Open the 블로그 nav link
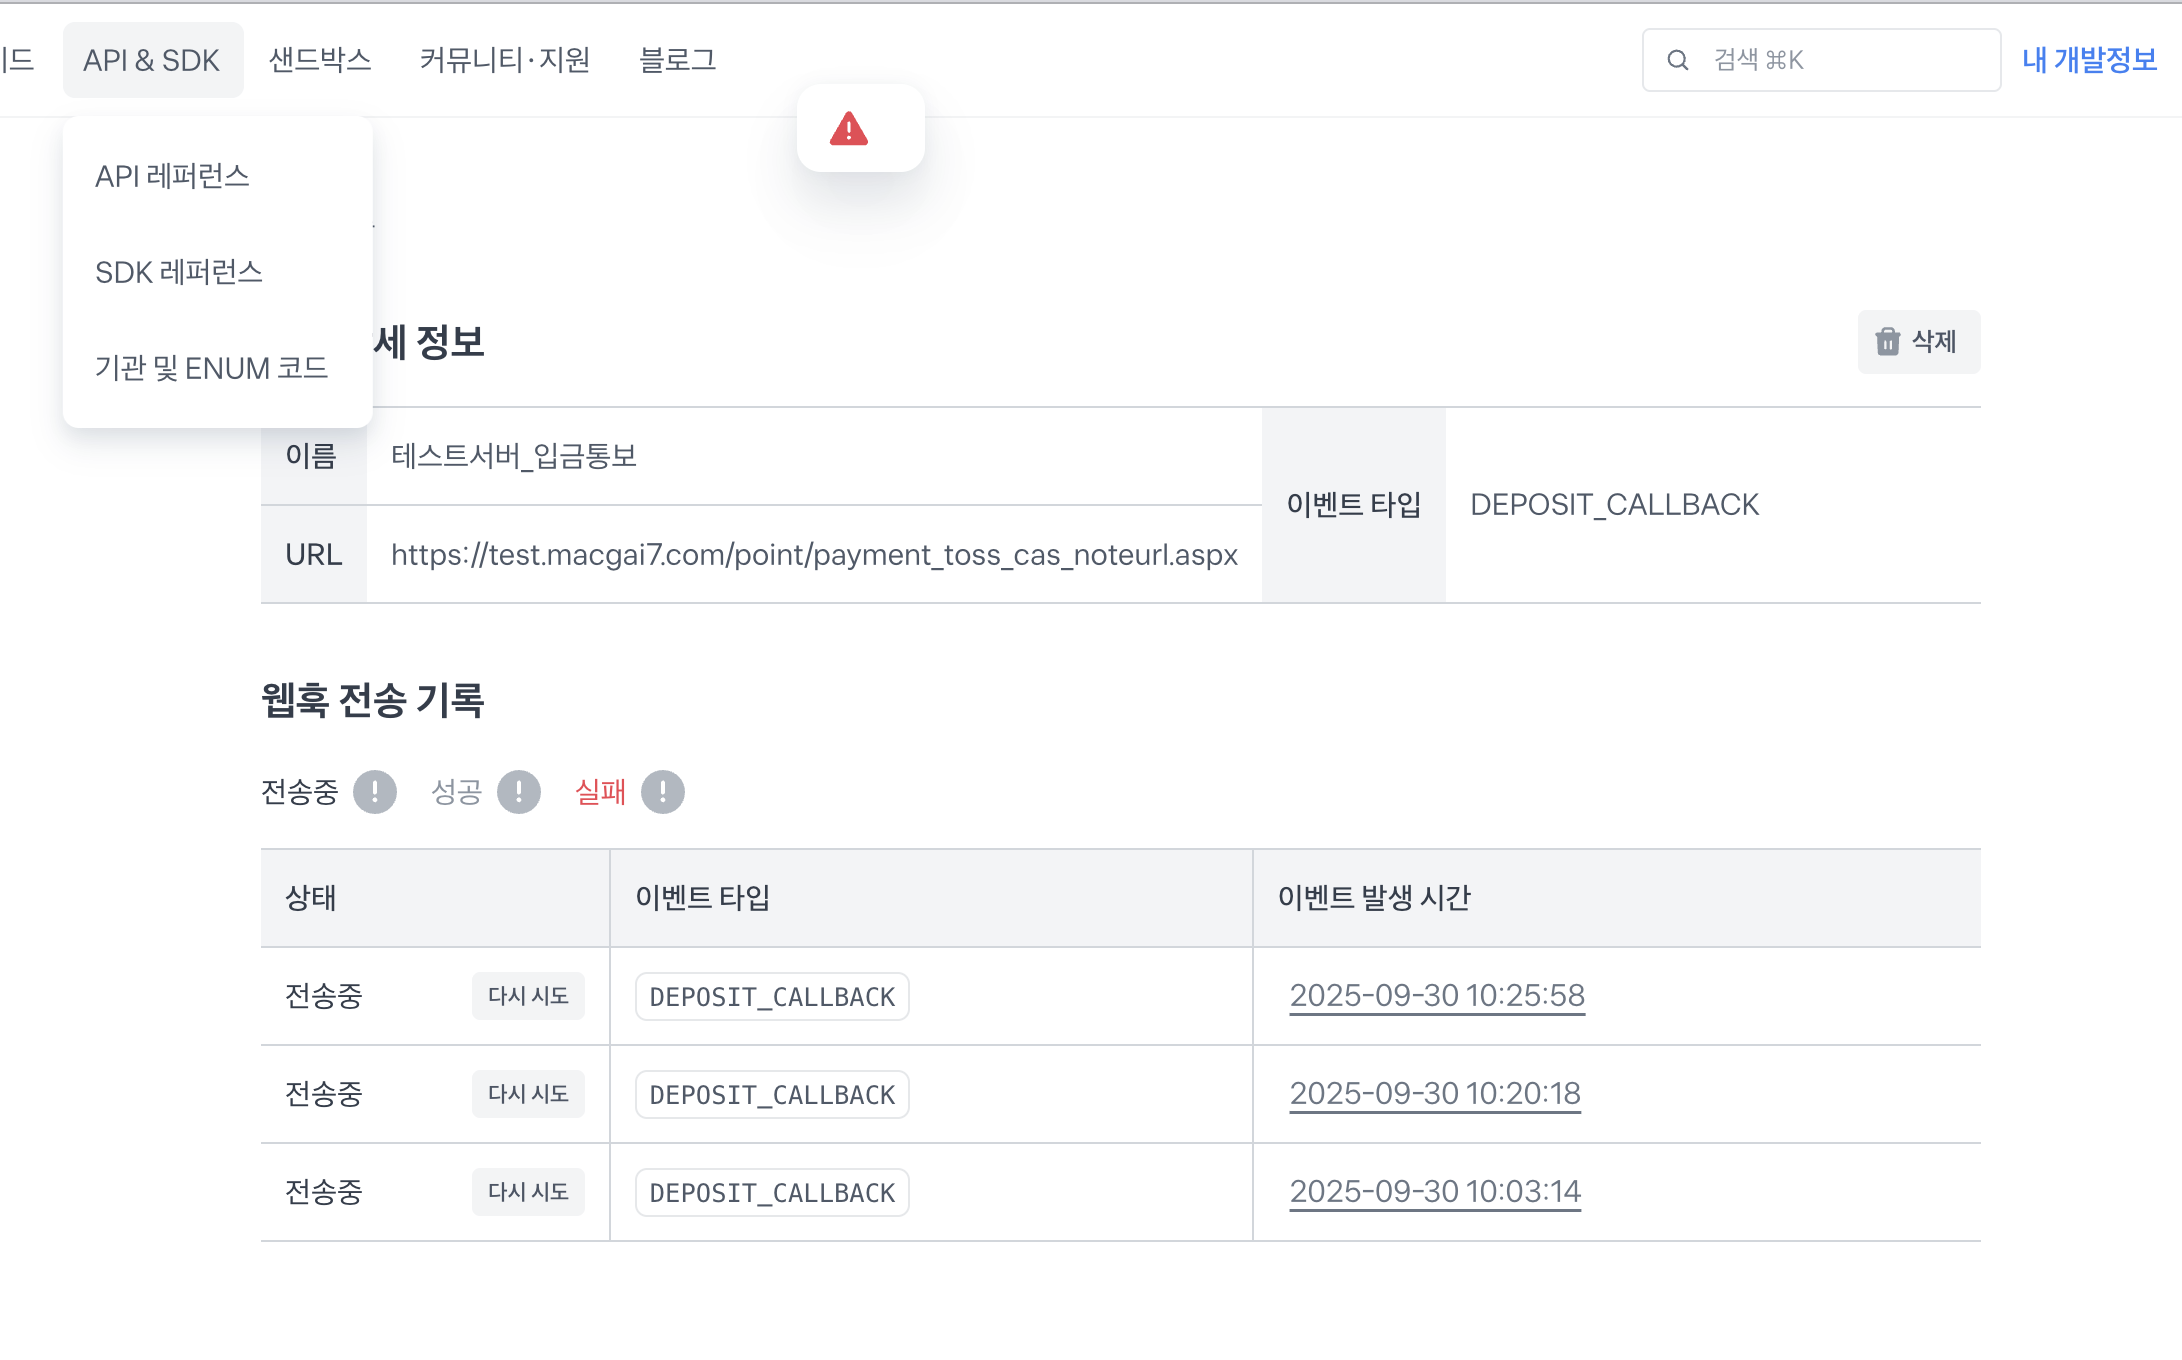Image resolution: width=2182 pixels, height=1360 pixels. [677, 60]
